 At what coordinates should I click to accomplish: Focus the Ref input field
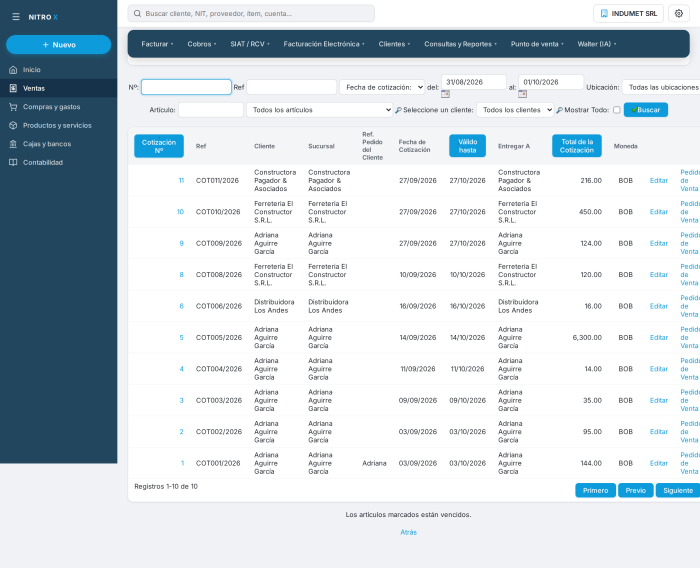pos(292,87)
